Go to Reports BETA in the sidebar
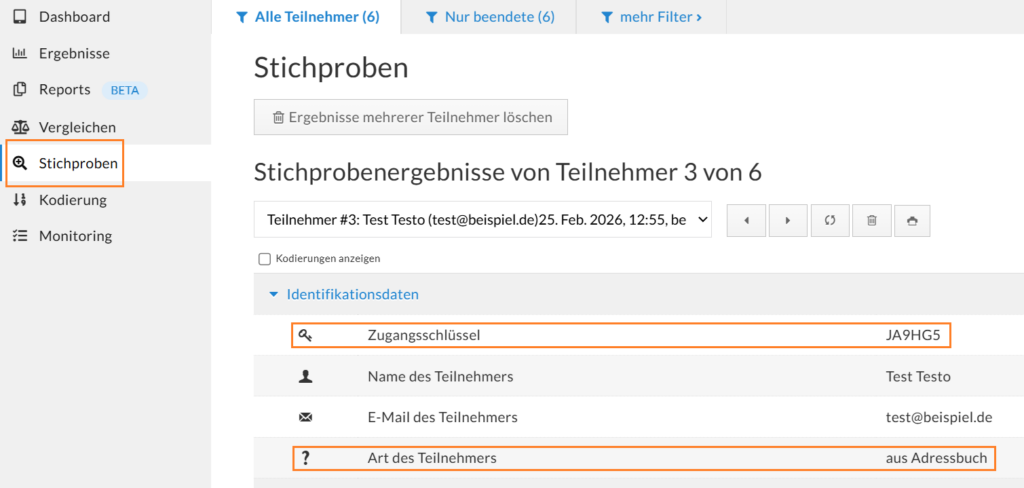 (x=65, y=90)
